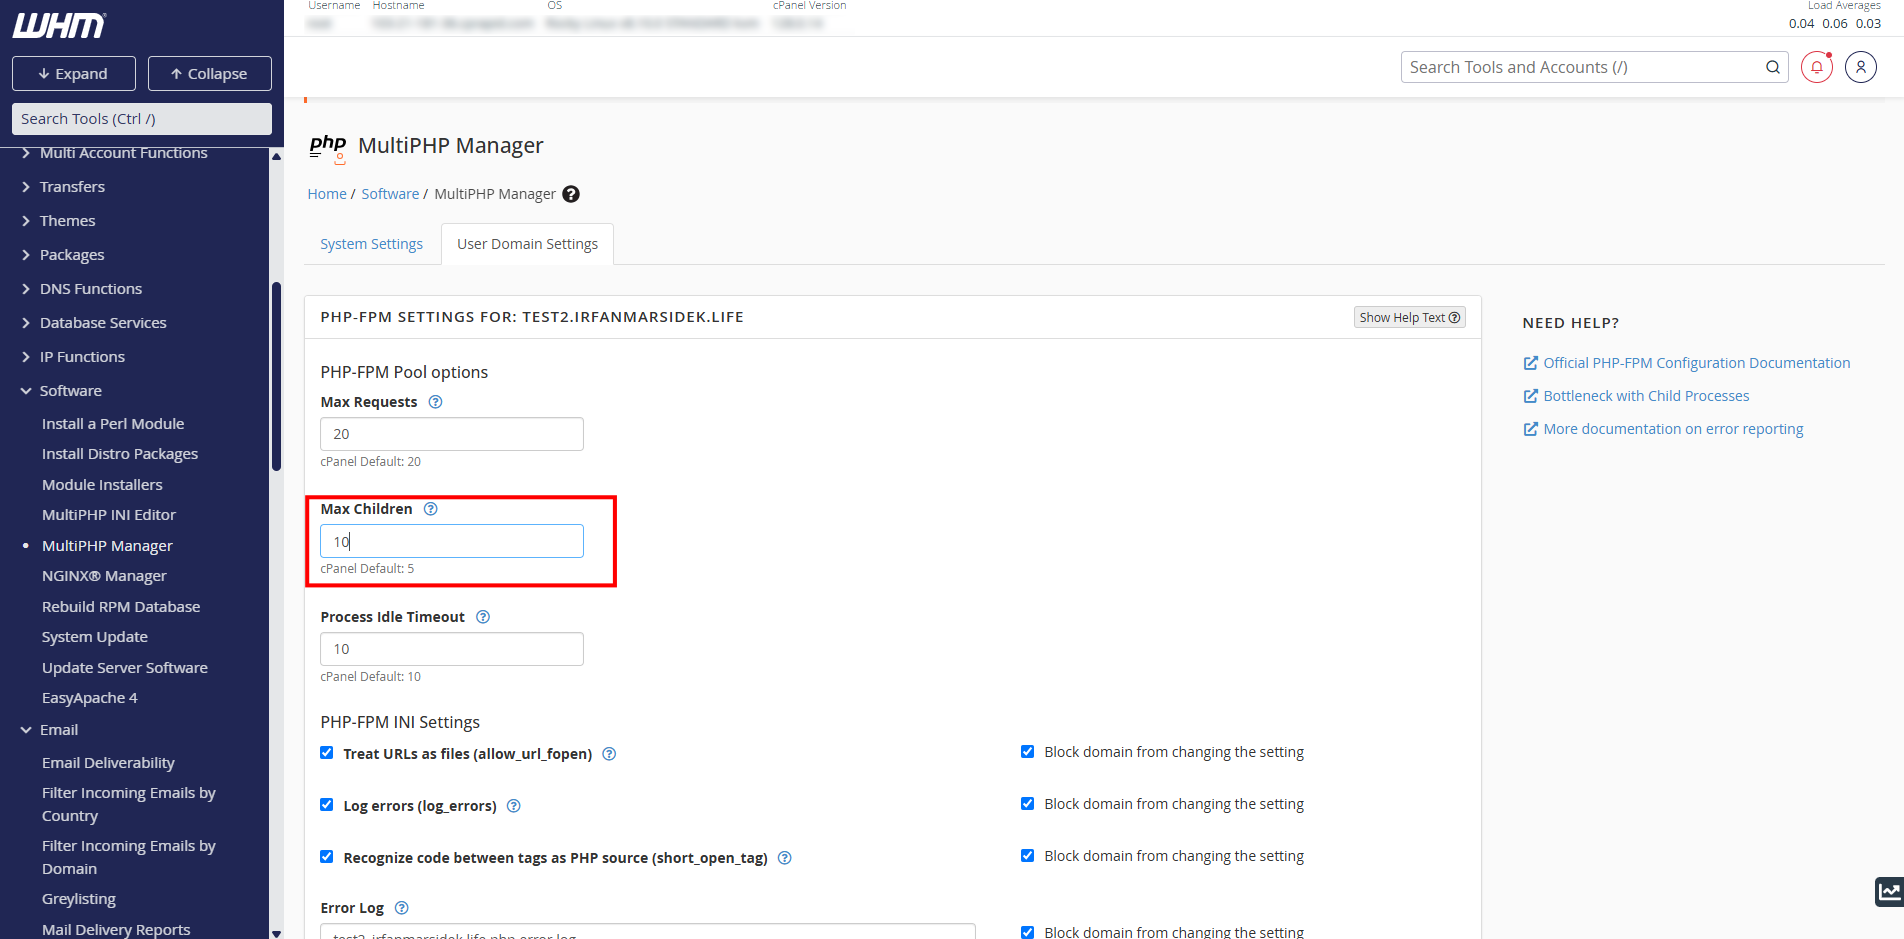Toggle Block domain checkbox for log_errors

tap(1027, 804)
